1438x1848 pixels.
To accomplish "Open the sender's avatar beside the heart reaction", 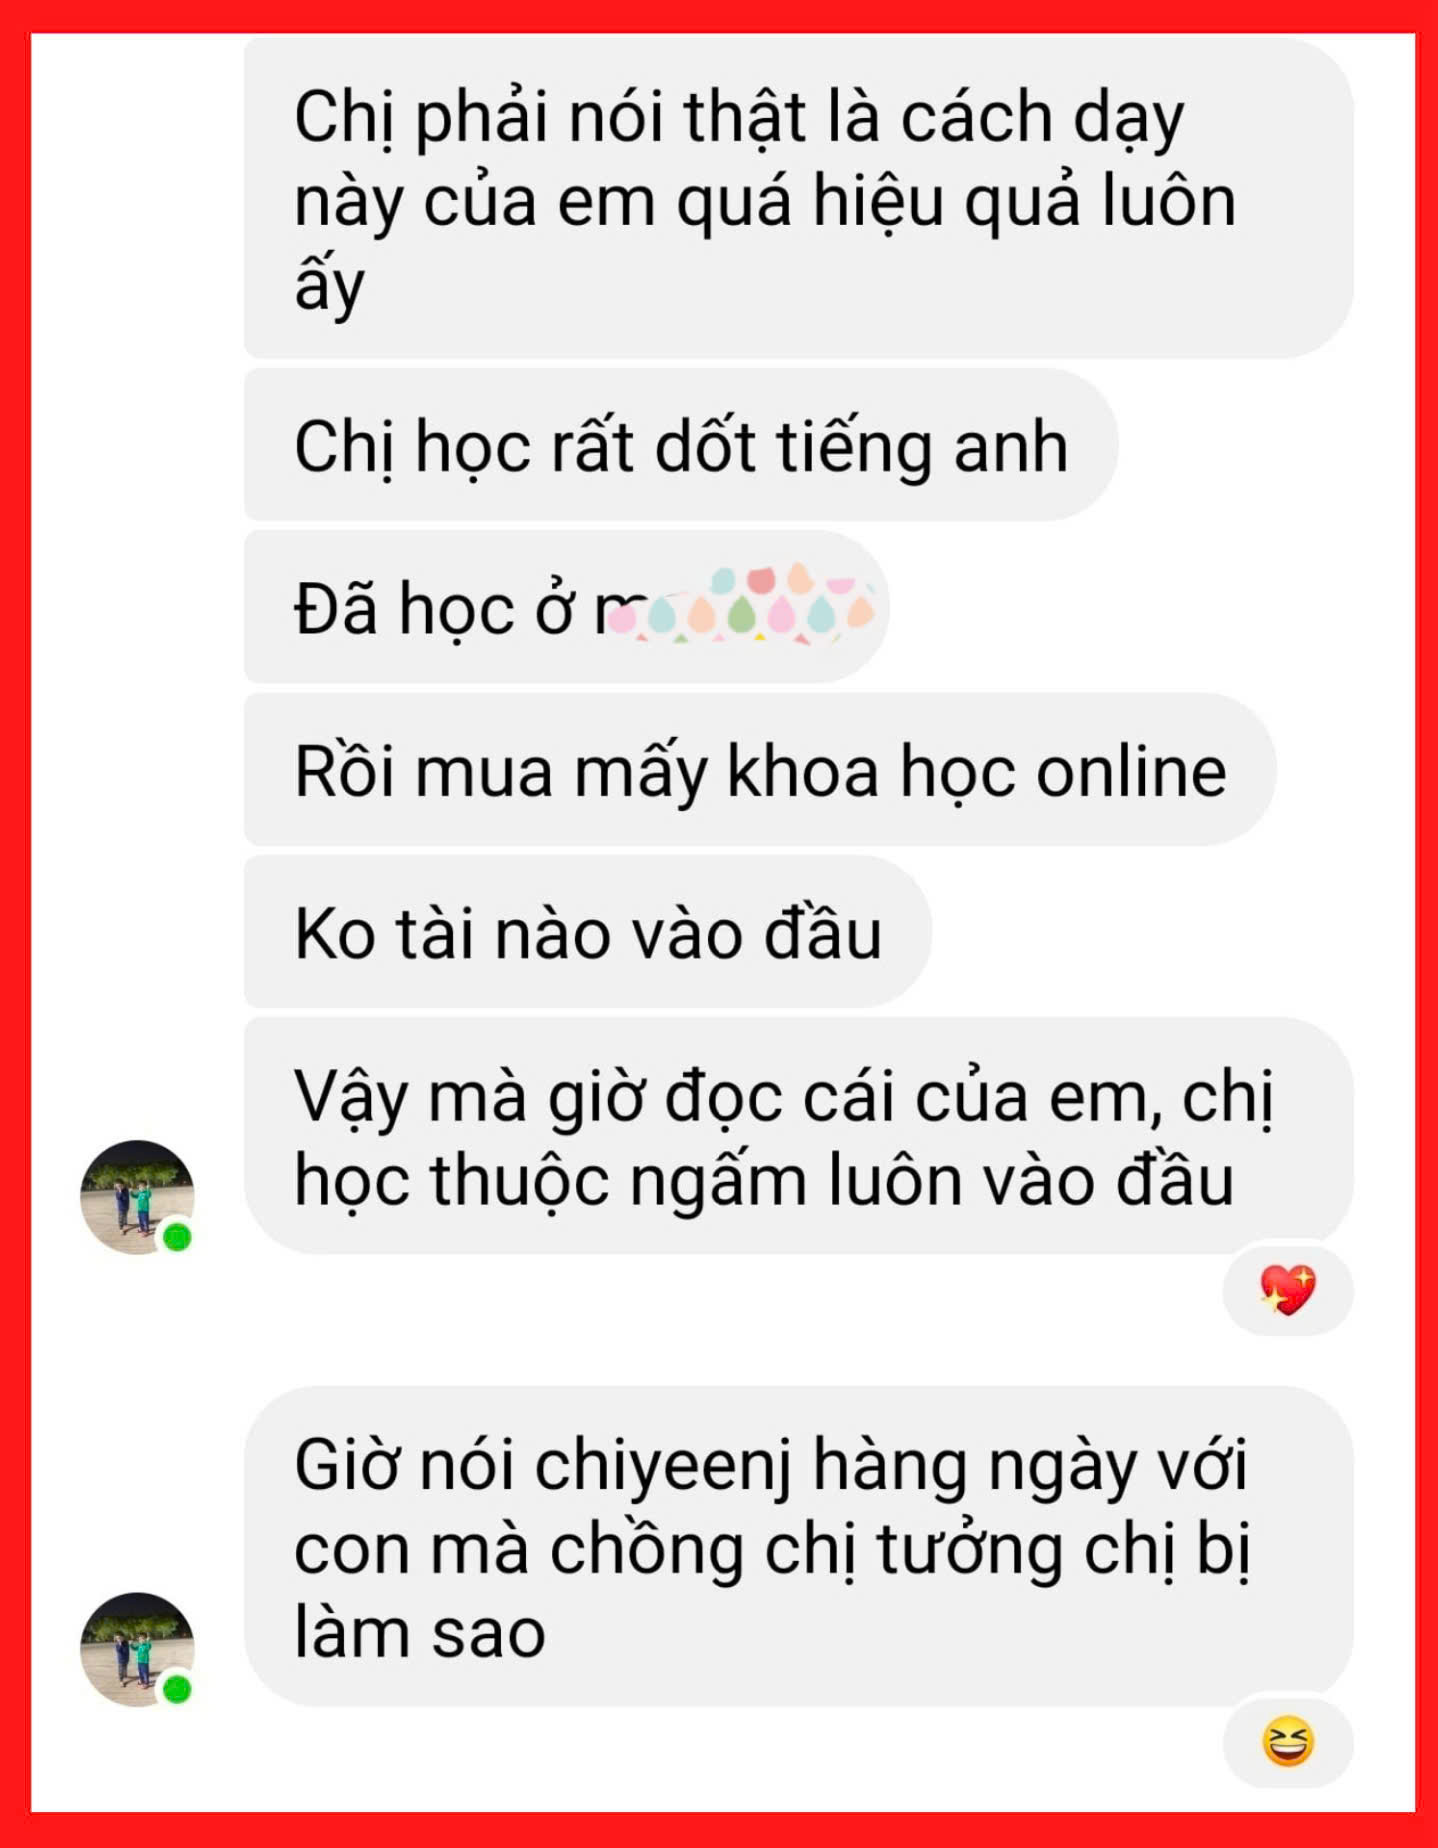I will 137,1197.
